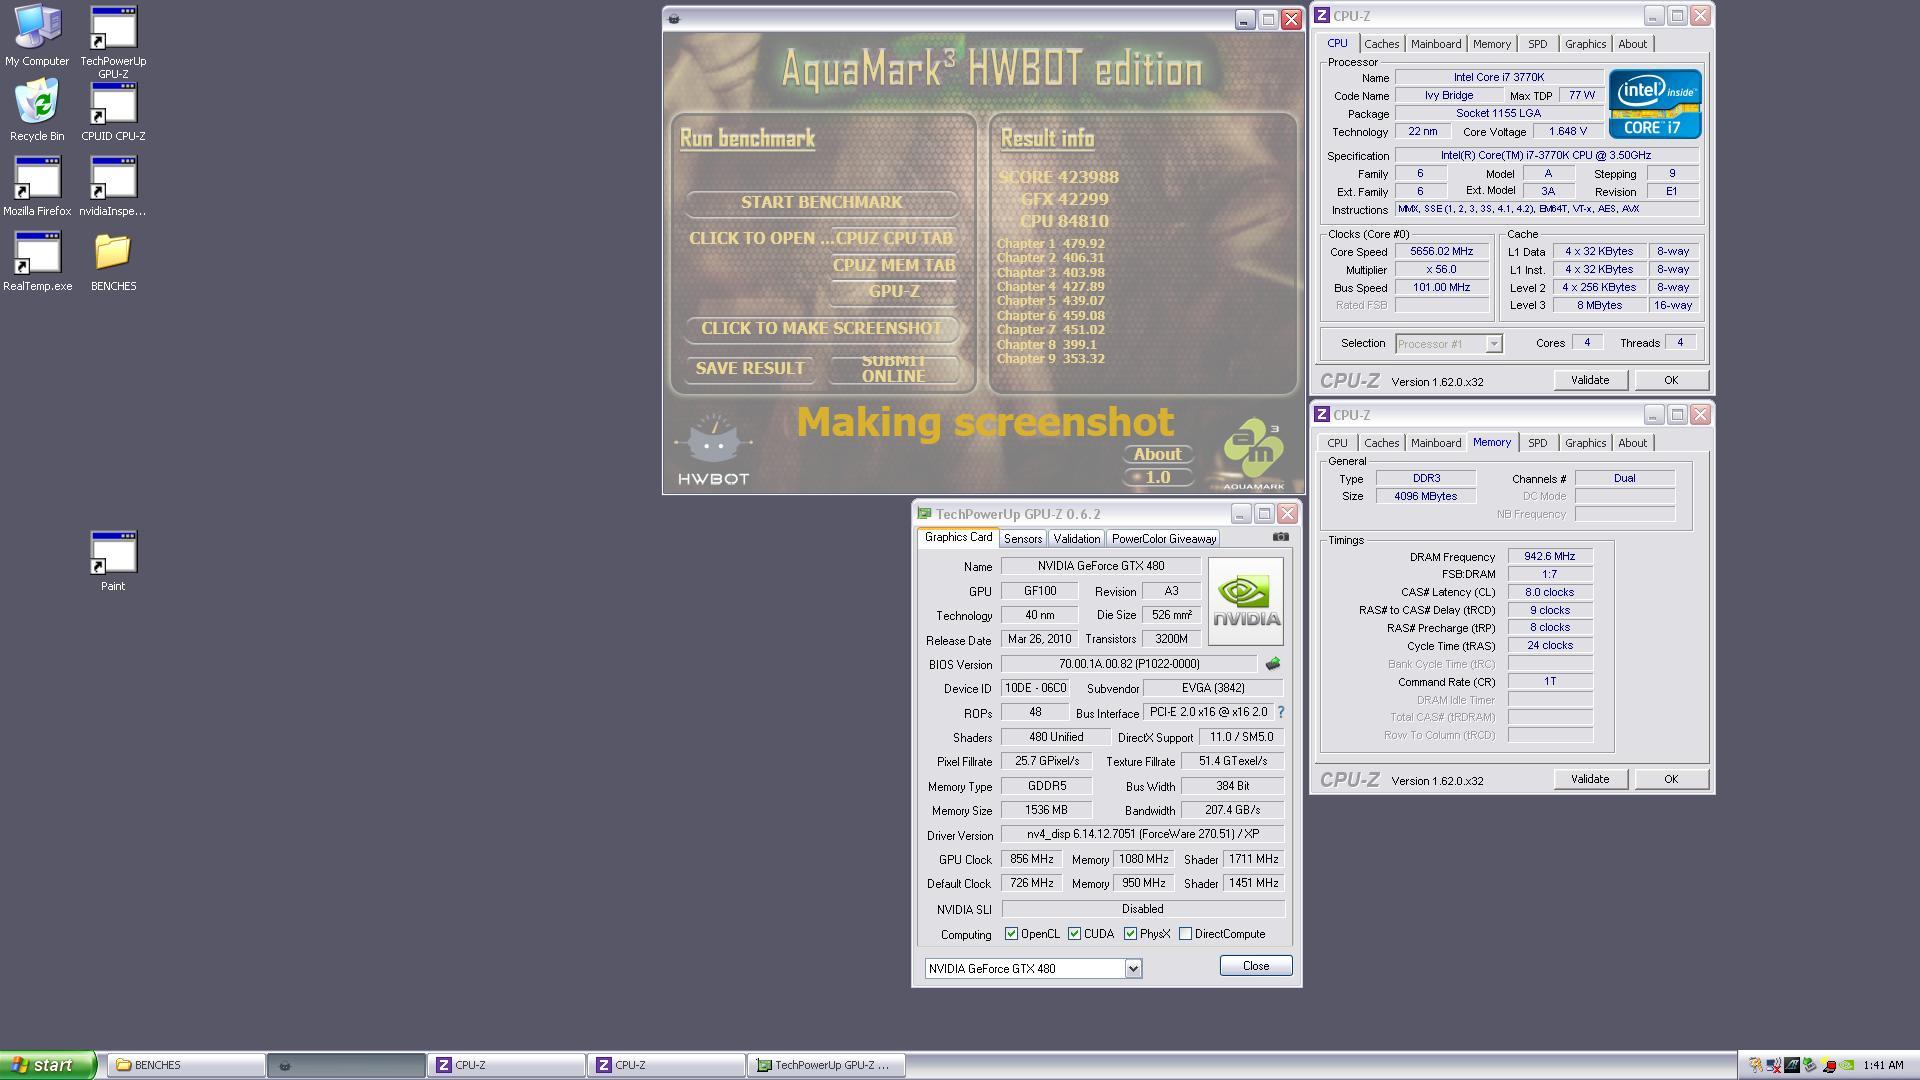Click CPUZ MEM TAB button
The height and width of the screenshot is (1080, 1920).
(894, 265)
